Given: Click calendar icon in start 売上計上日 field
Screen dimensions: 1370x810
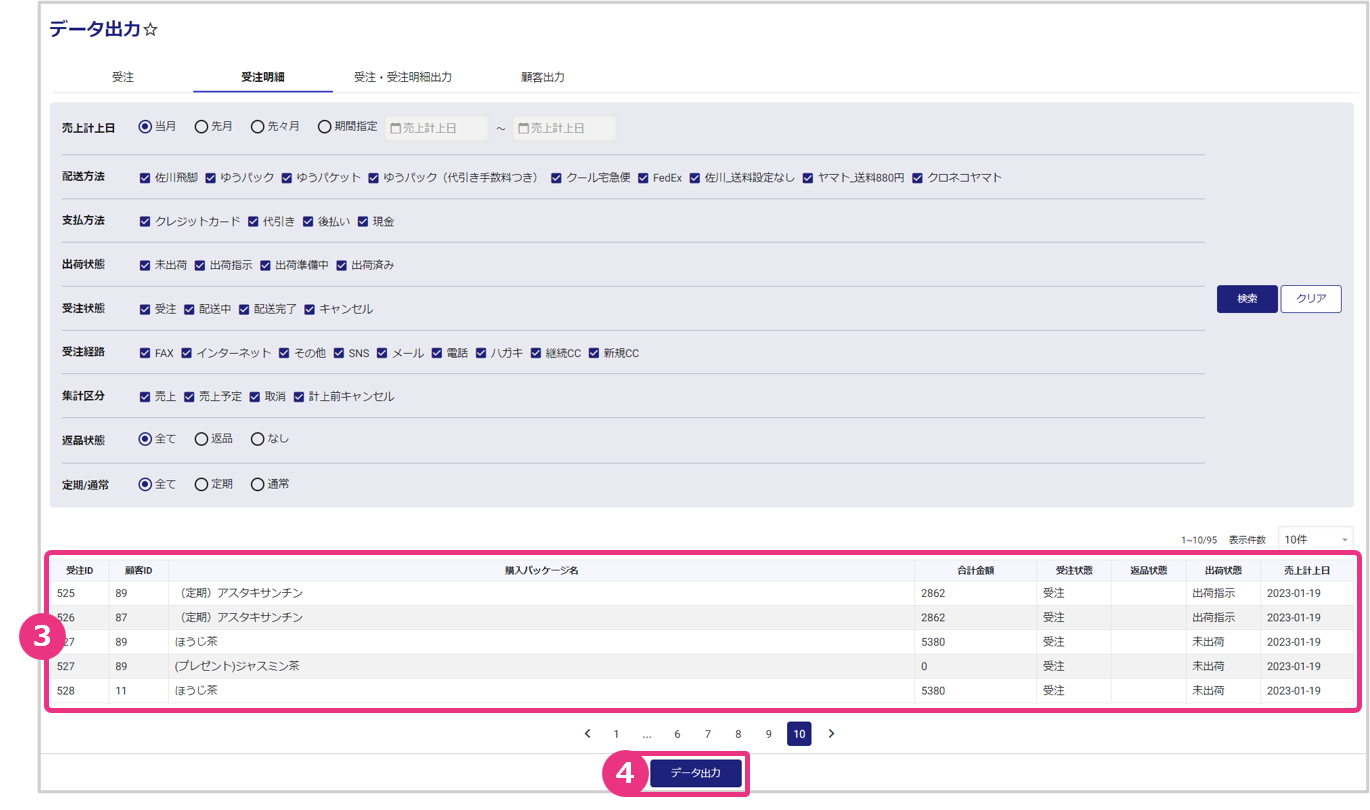Looking at the screenshot, I should coord(395,128).
